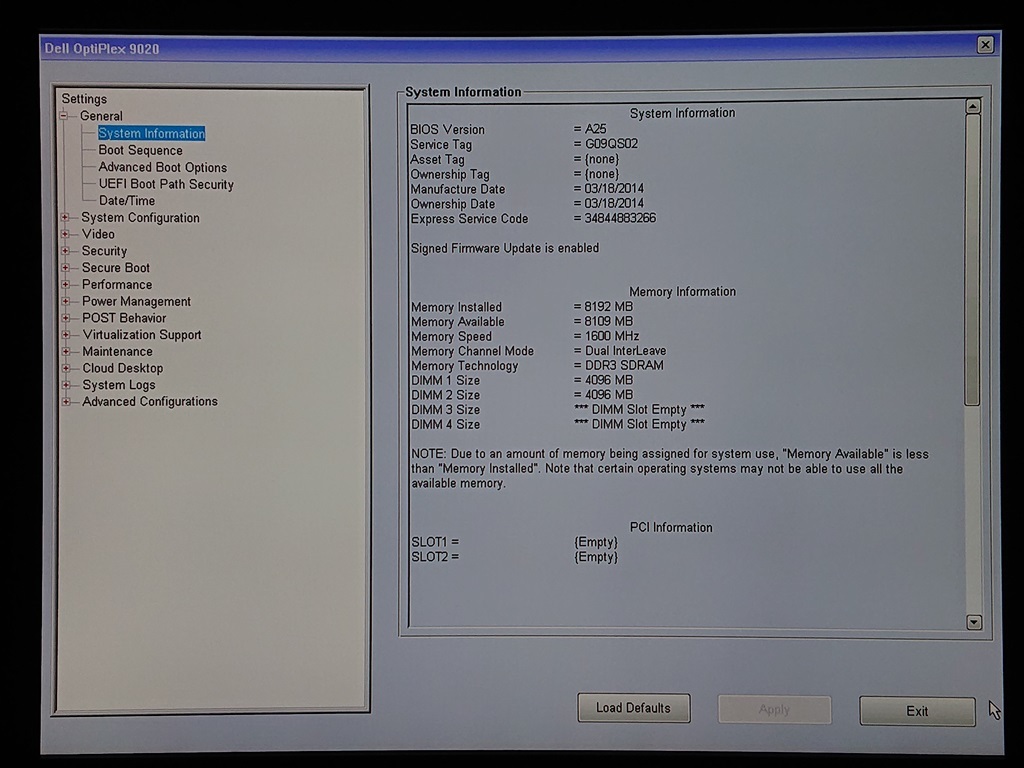The image size is (1024, 768).
Task: Open the System Logs category
Action: pos(119,384)
